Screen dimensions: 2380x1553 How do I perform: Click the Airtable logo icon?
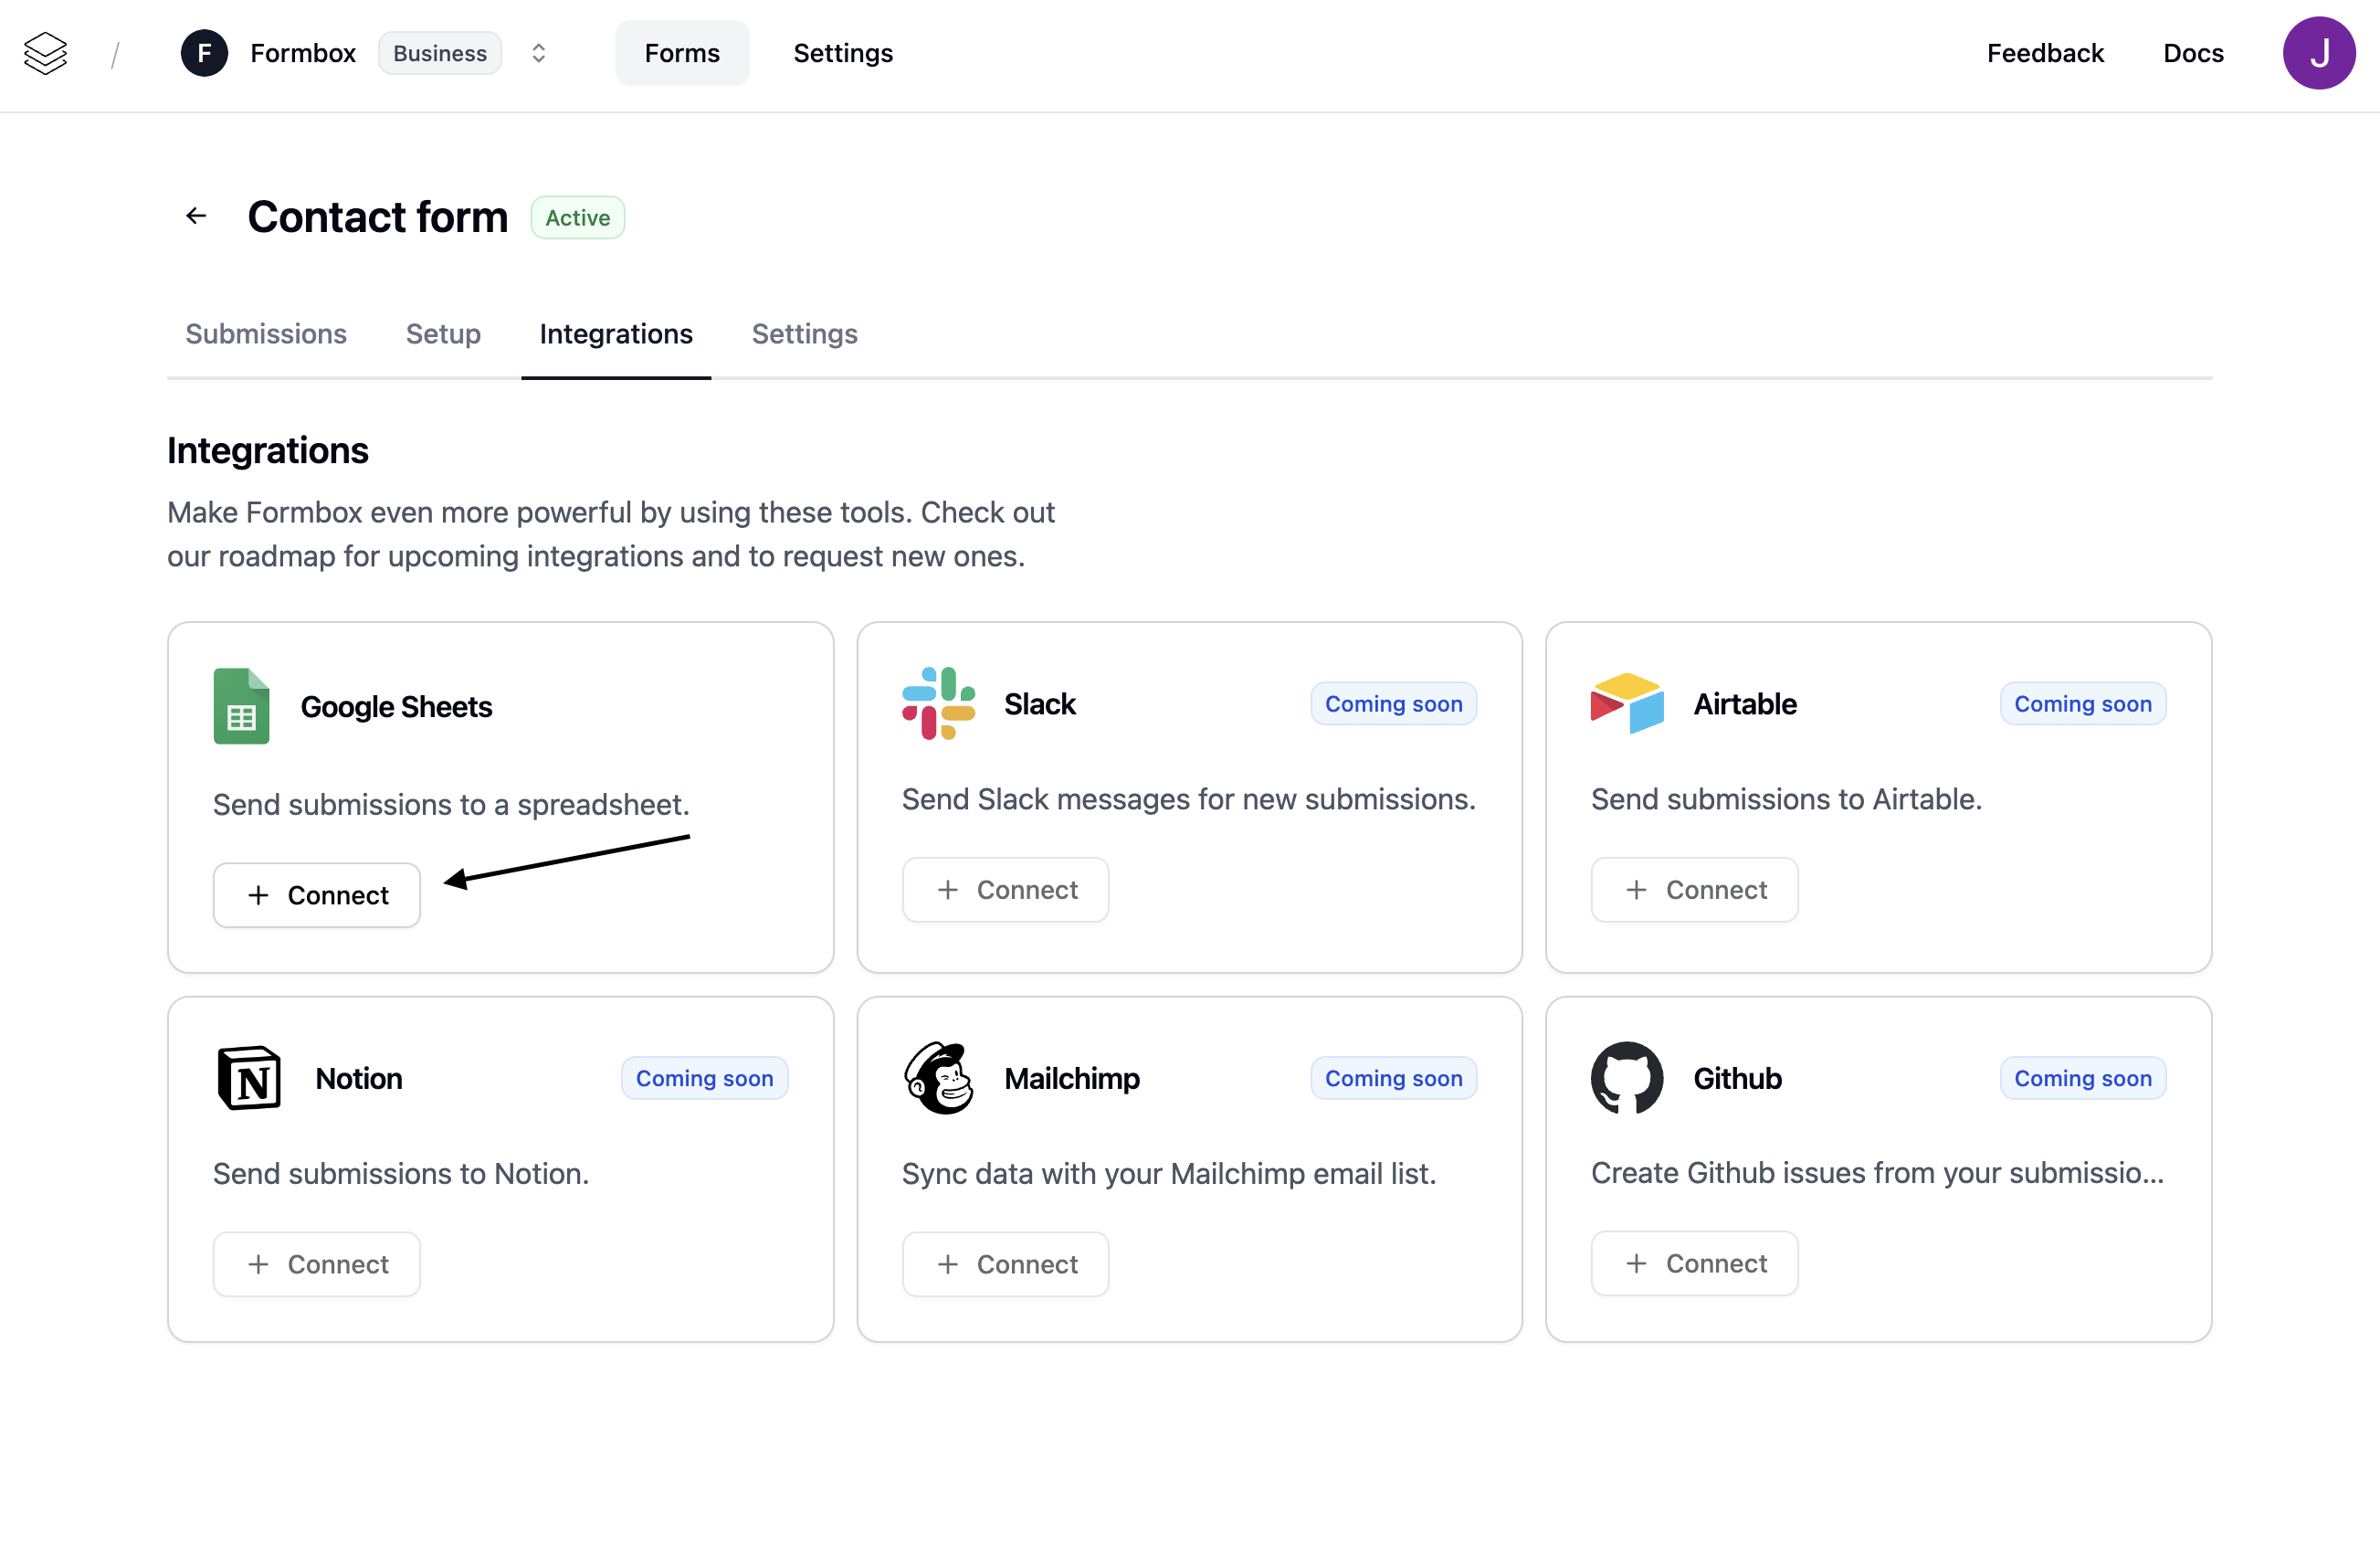coord(1627,704)
